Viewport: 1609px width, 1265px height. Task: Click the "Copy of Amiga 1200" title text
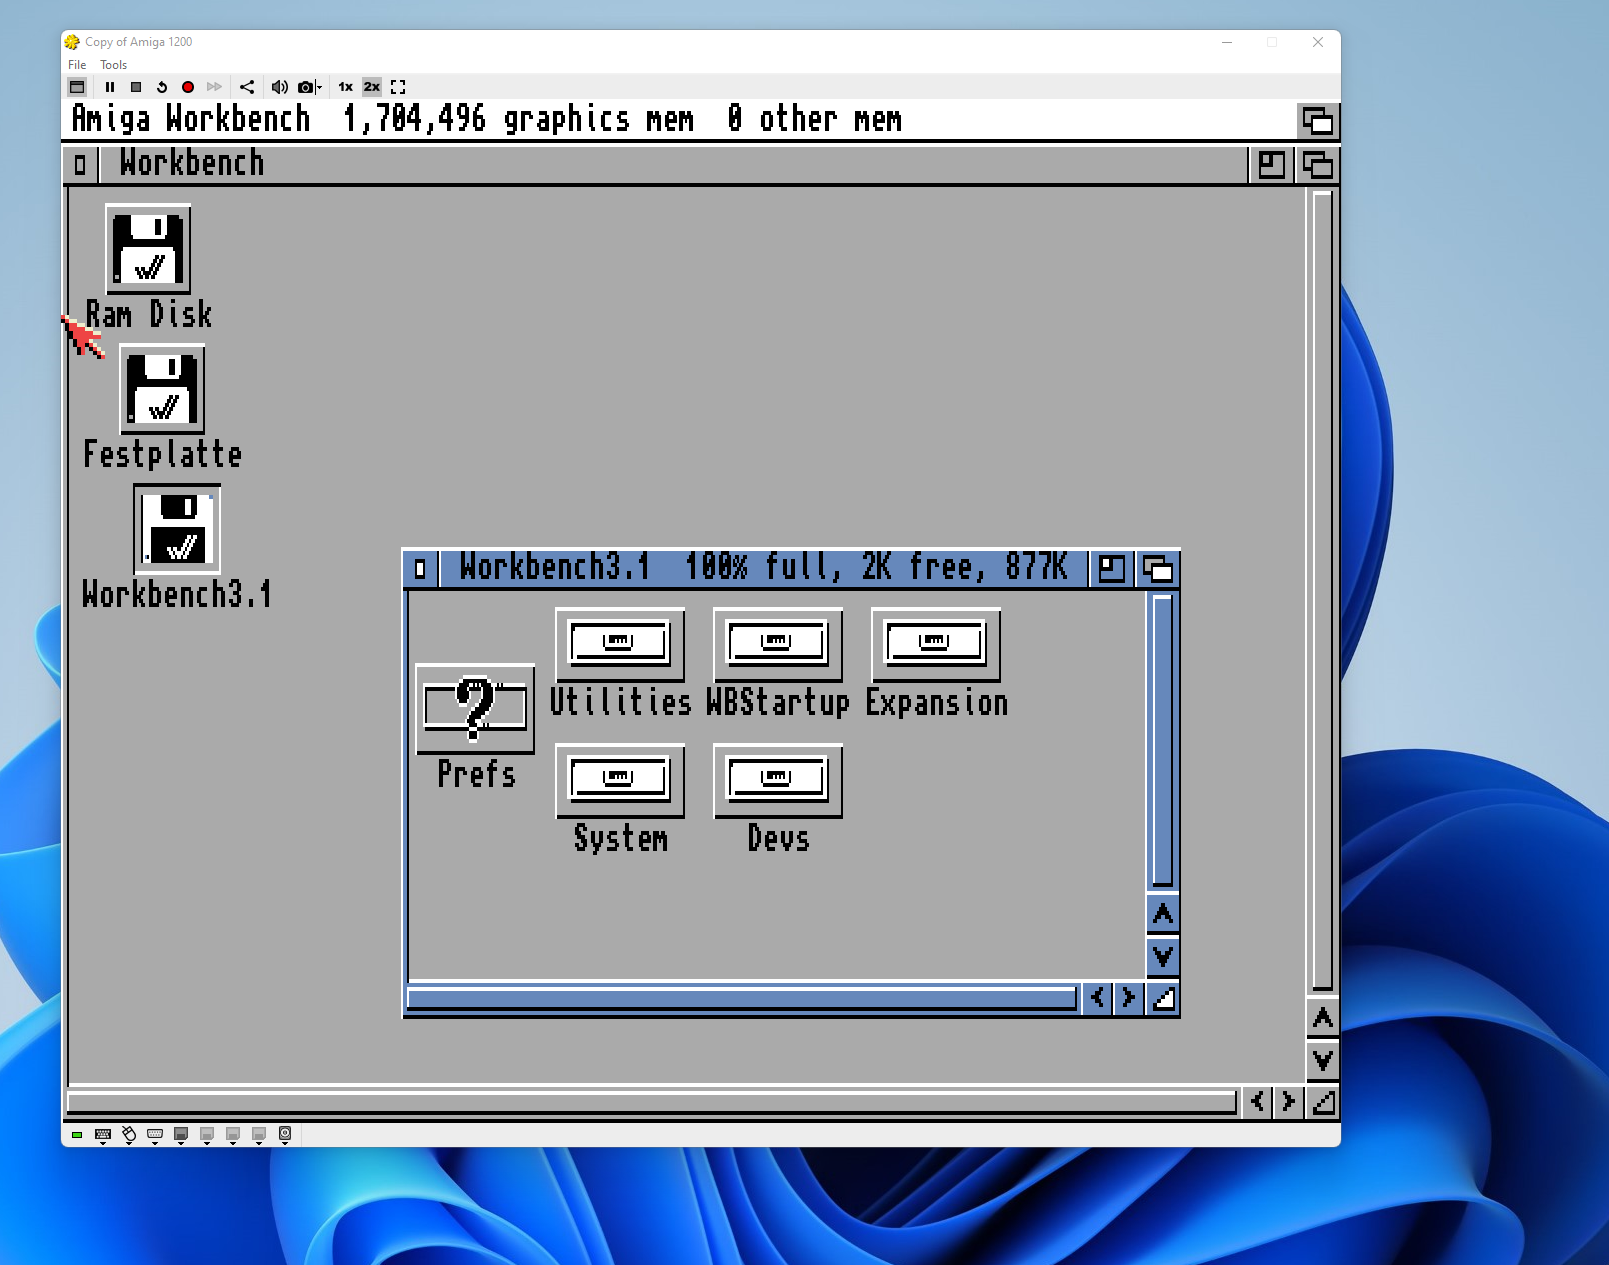pyautogui.click(x=138, y=42)
